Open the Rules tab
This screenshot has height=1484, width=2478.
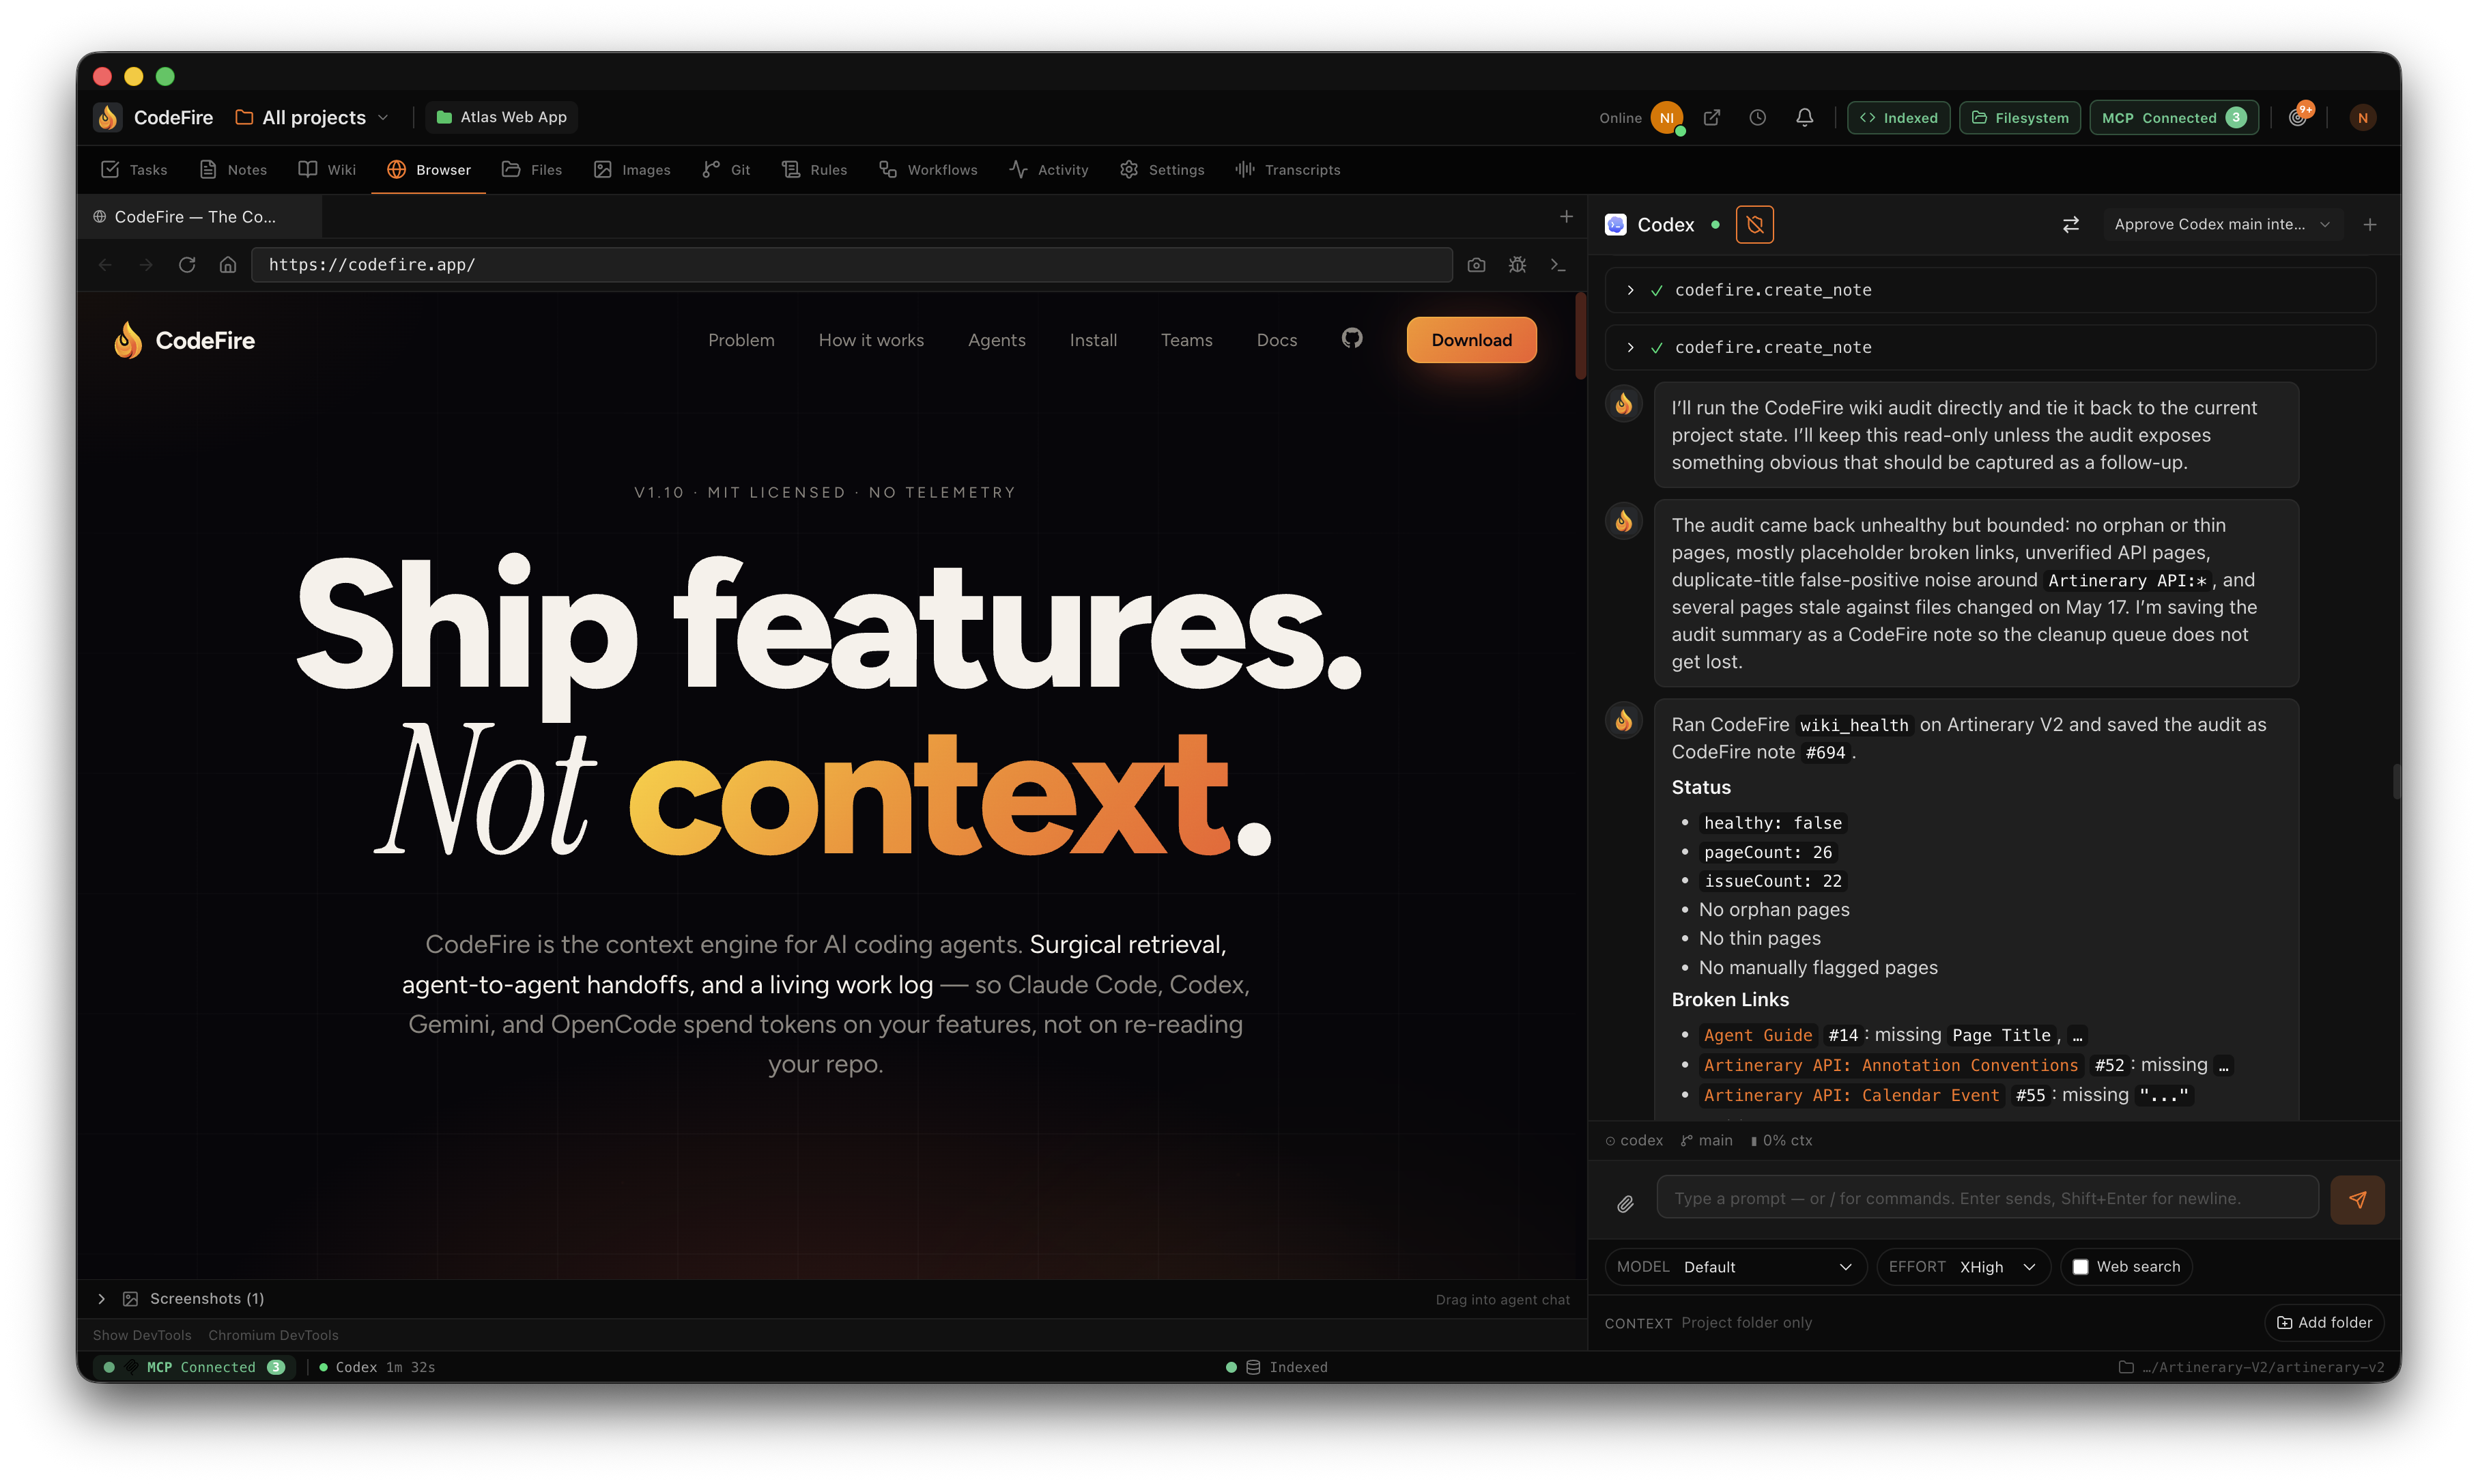(x=815, y=170)
